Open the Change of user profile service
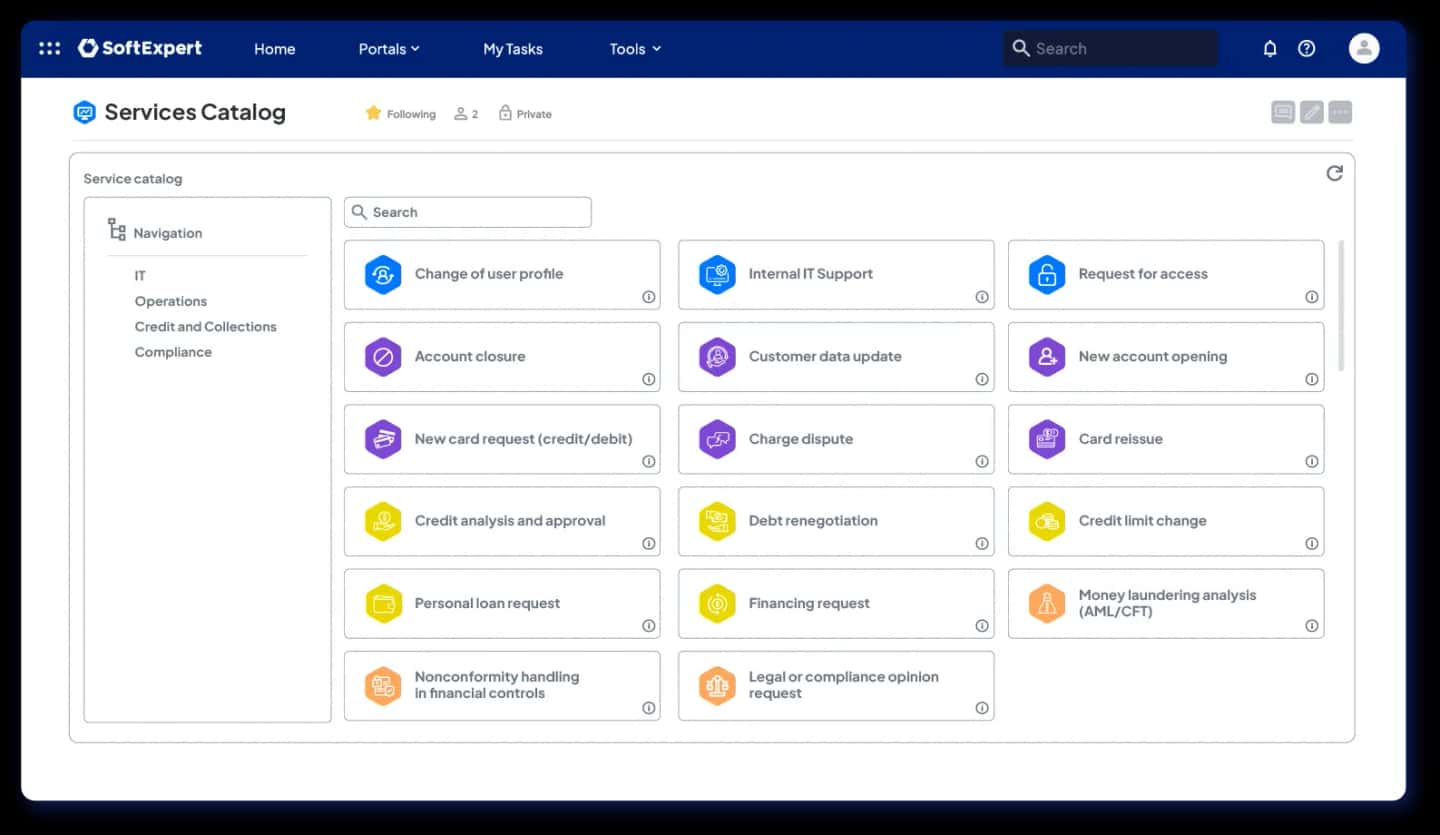Image resolution: width=1440 pixels, height=835 pixels. pyautogui.click(x=502, y=274)
